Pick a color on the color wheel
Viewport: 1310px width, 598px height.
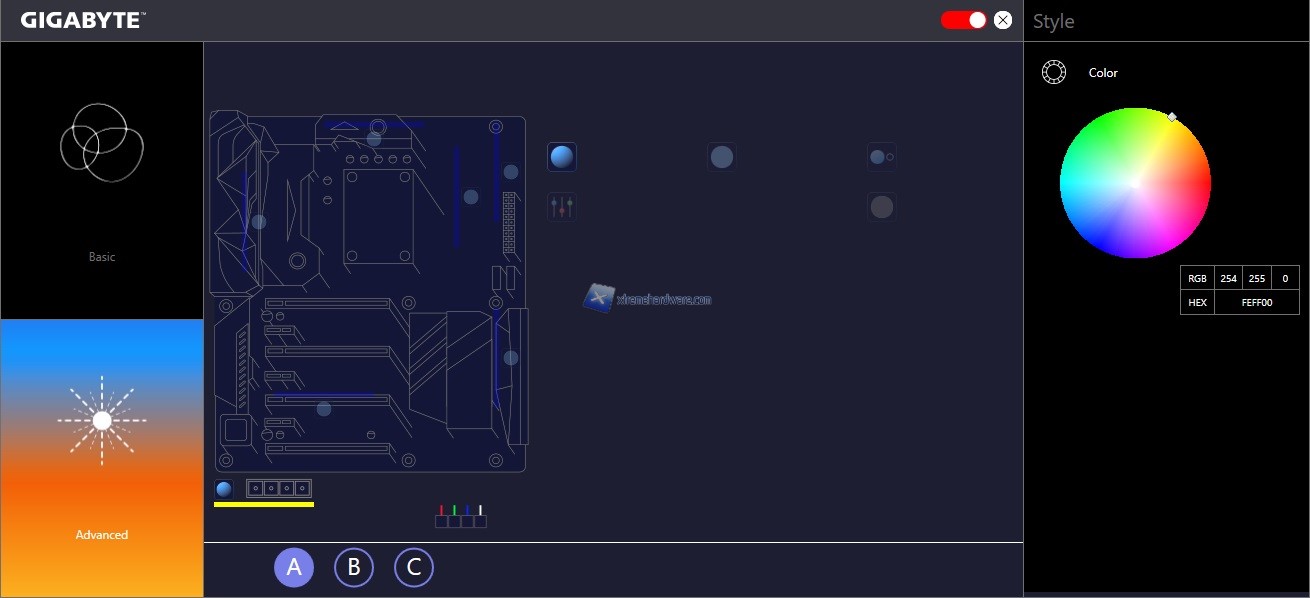pos(1135,183)
